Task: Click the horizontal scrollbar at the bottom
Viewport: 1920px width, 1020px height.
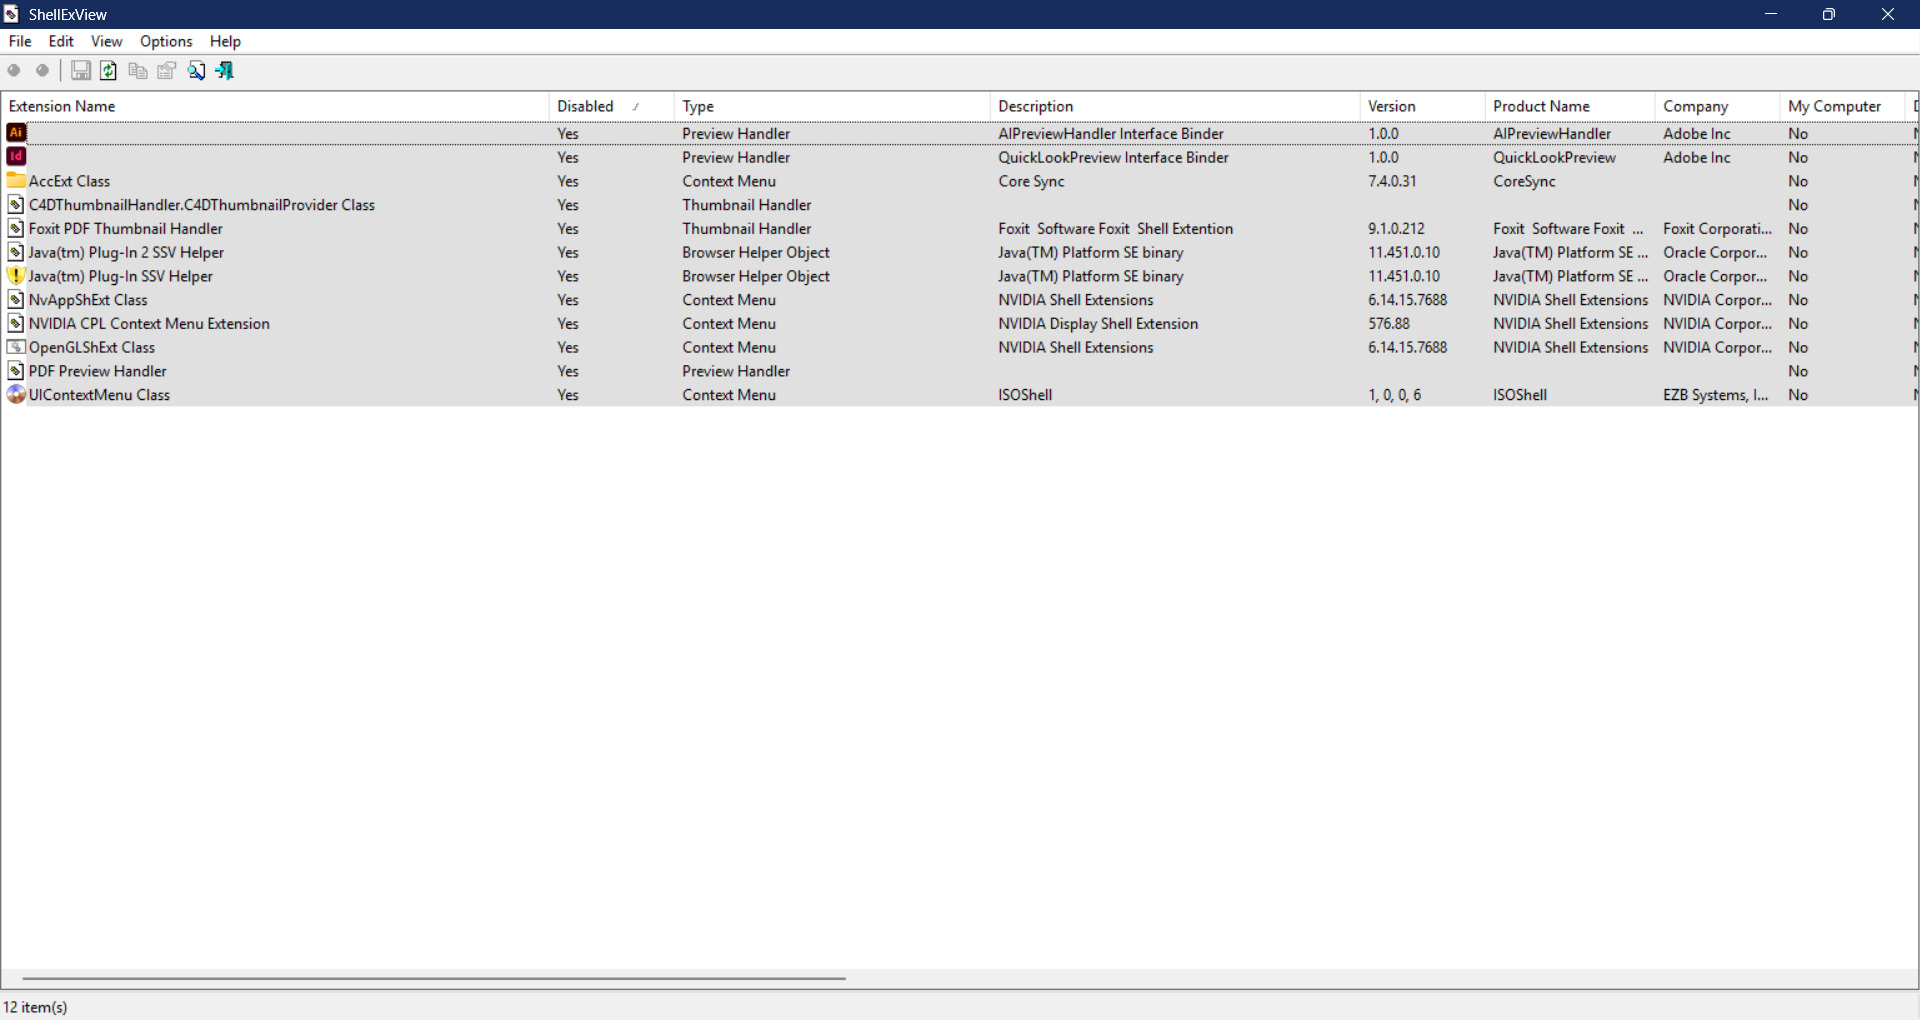Action: click(434, 978)
